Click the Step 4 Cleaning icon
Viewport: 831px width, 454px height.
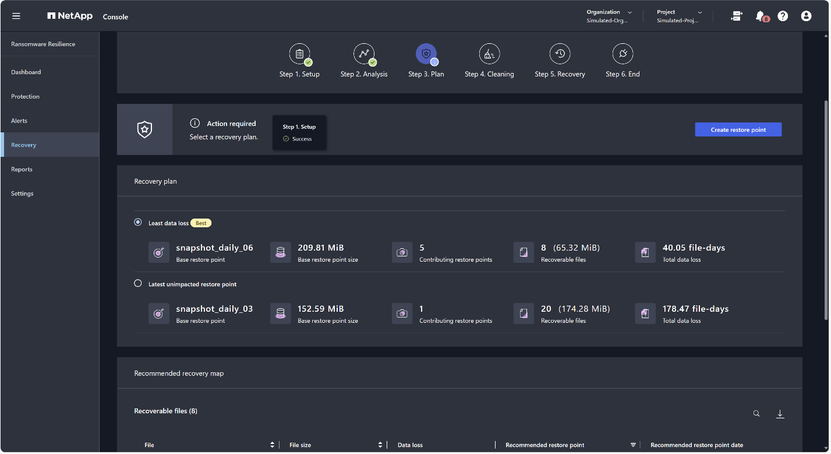tap(489, 54)
